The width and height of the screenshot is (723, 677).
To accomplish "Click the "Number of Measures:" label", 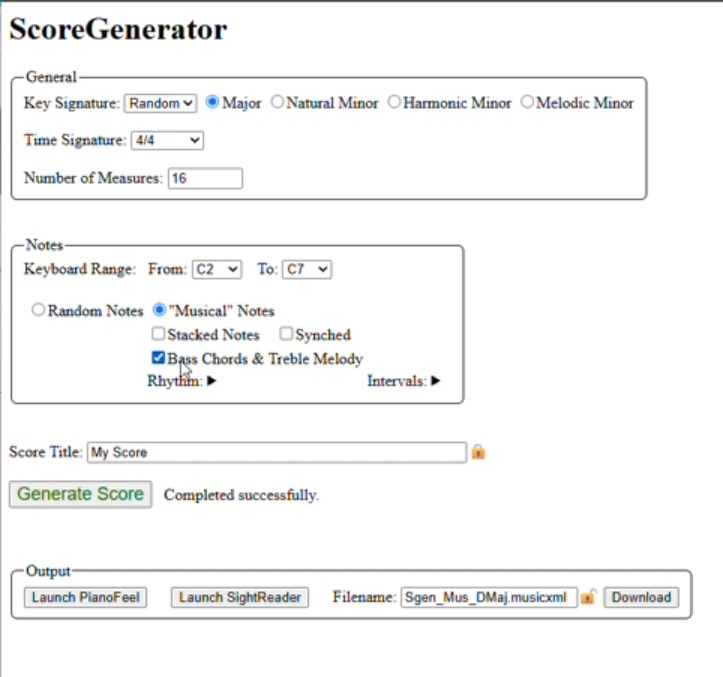I will click(93, 178).
